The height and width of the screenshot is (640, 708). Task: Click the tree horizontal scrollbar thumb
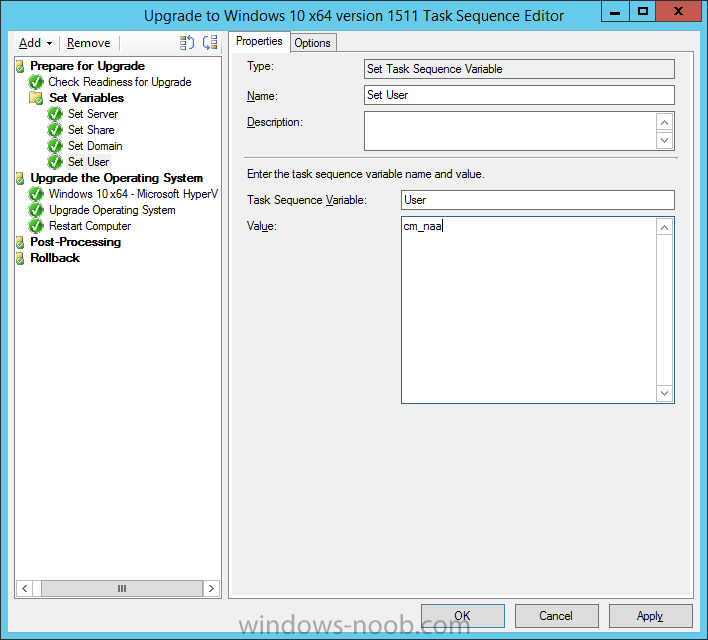coord(122,589)
